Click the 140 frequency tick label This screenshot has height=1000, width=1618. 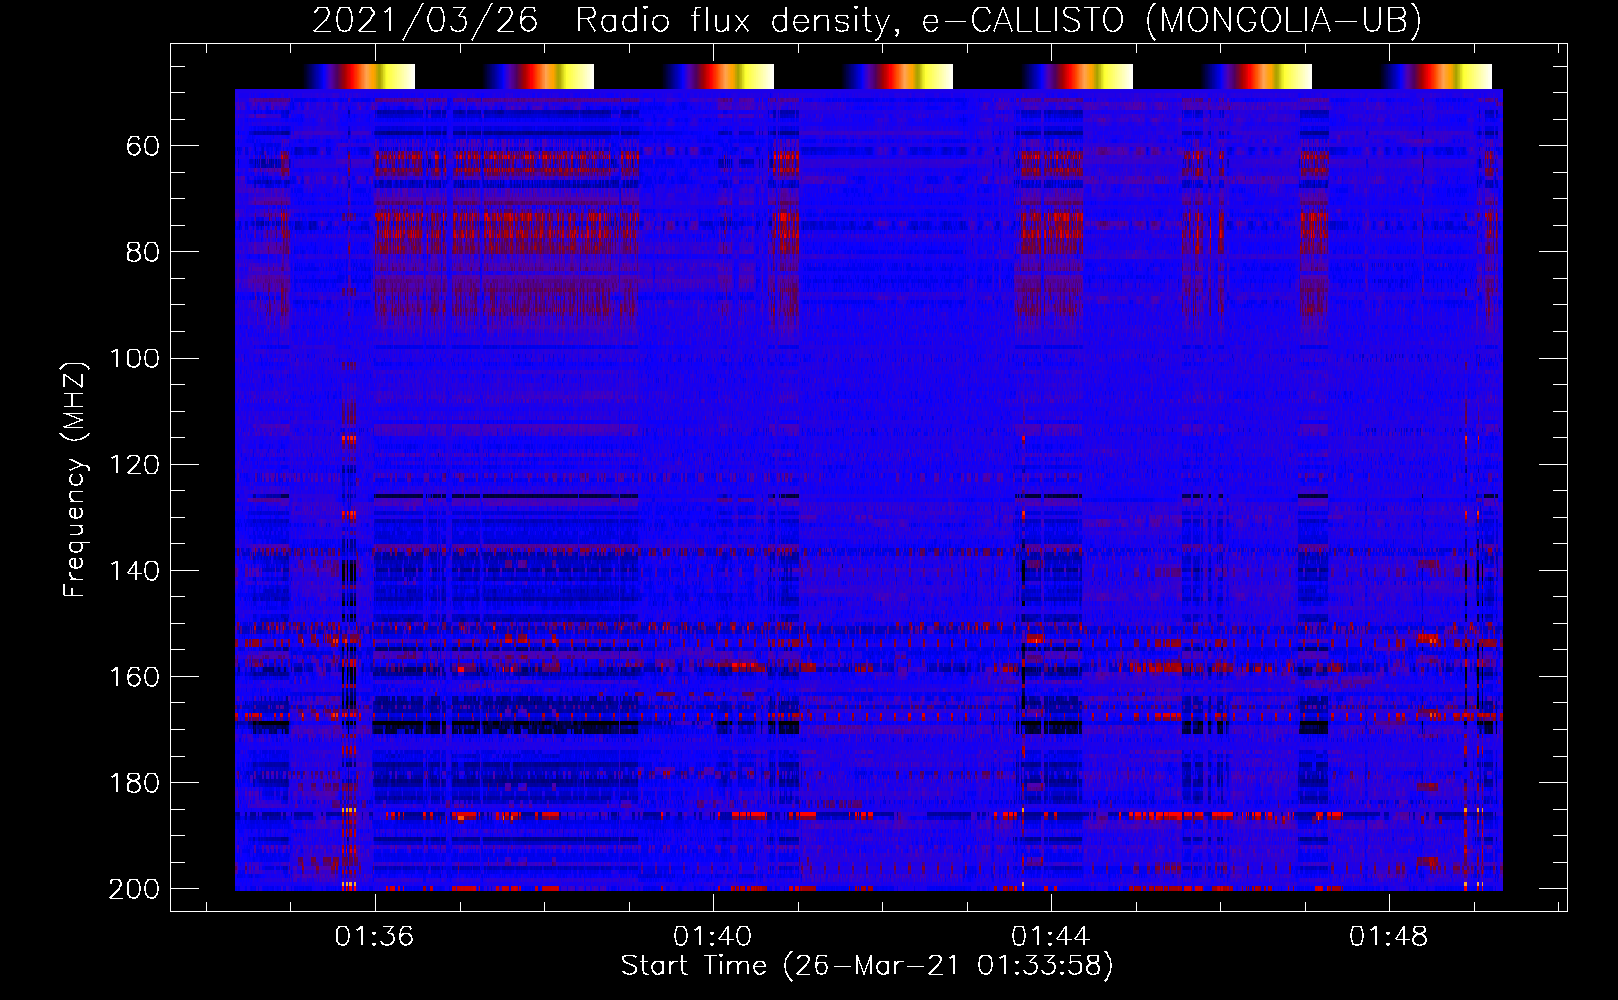[x=134, y=571]
